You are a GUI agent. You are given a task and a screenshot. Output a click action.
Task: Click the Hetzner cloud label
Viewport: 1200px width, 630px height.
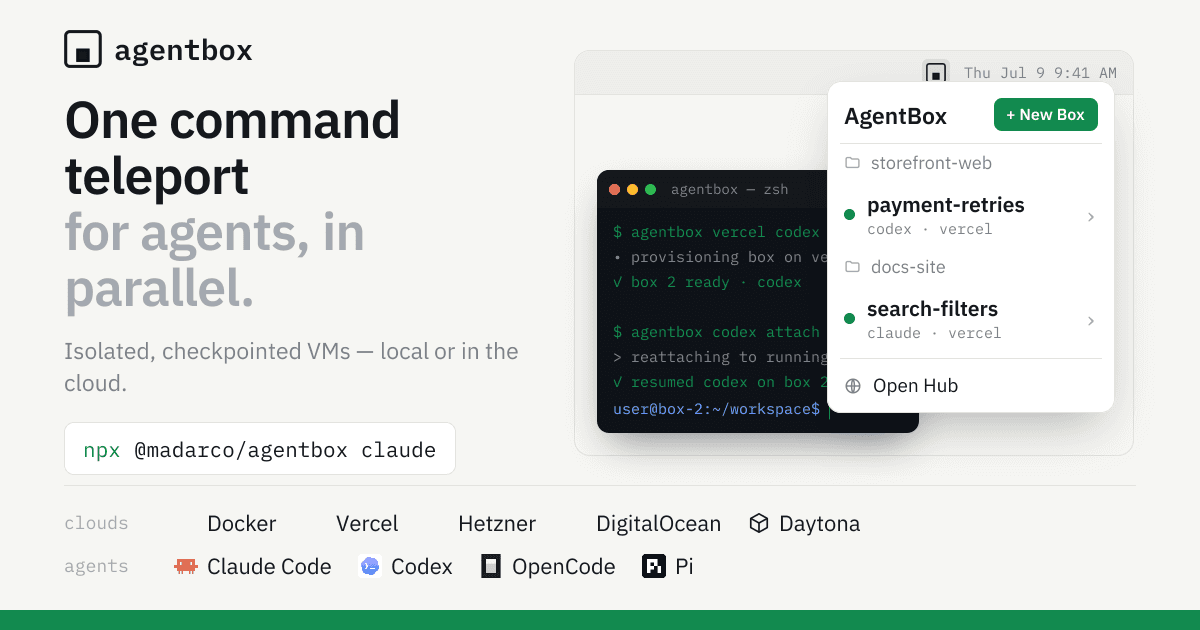pyautogui.click(x=497, y=523)
